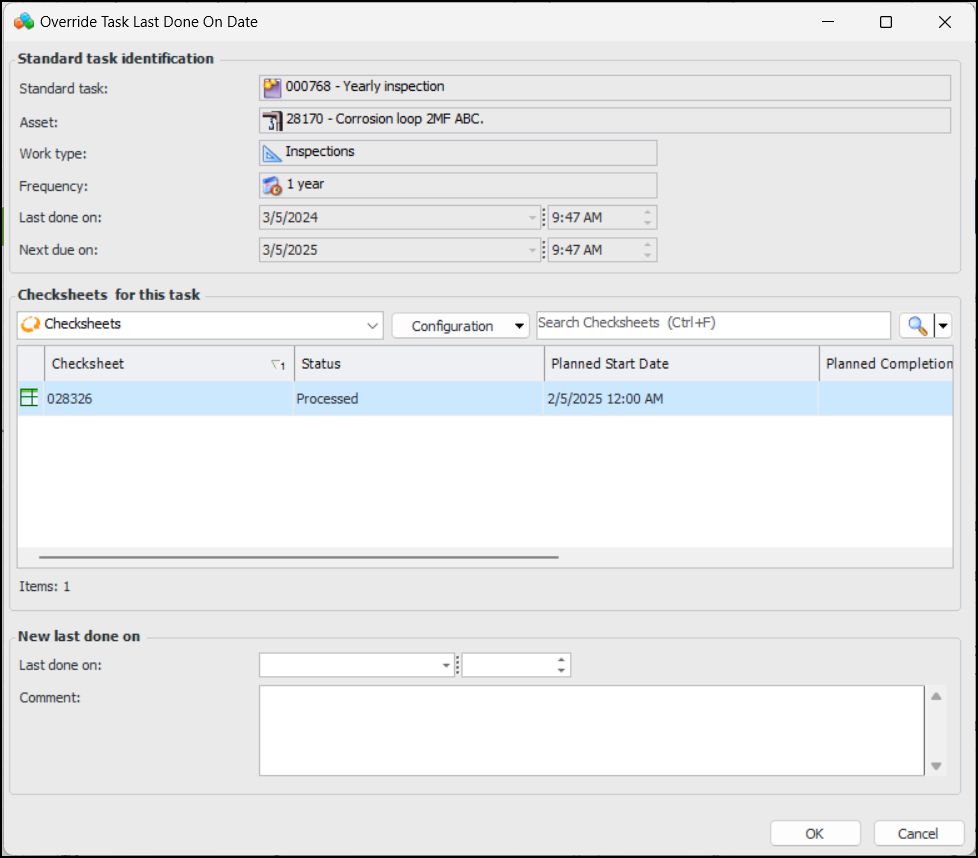Click the horizontal scrollbar in checksheet grid
The width and height of the screenshot is (978, 858).
pyautogui.click(x=298, y=557)
